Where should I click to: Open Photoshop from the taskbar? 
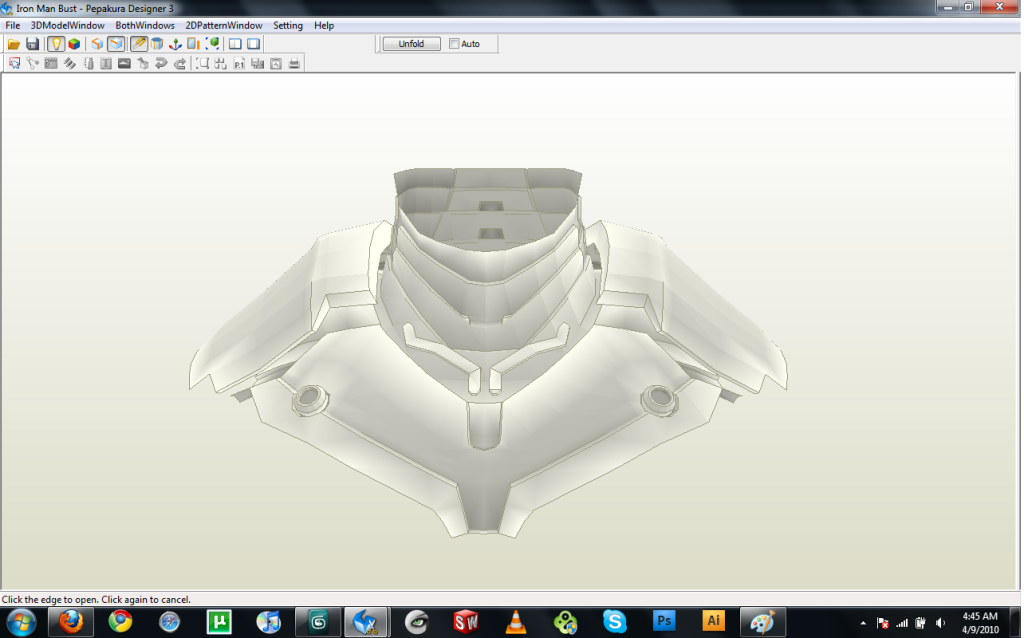[664, 621]
